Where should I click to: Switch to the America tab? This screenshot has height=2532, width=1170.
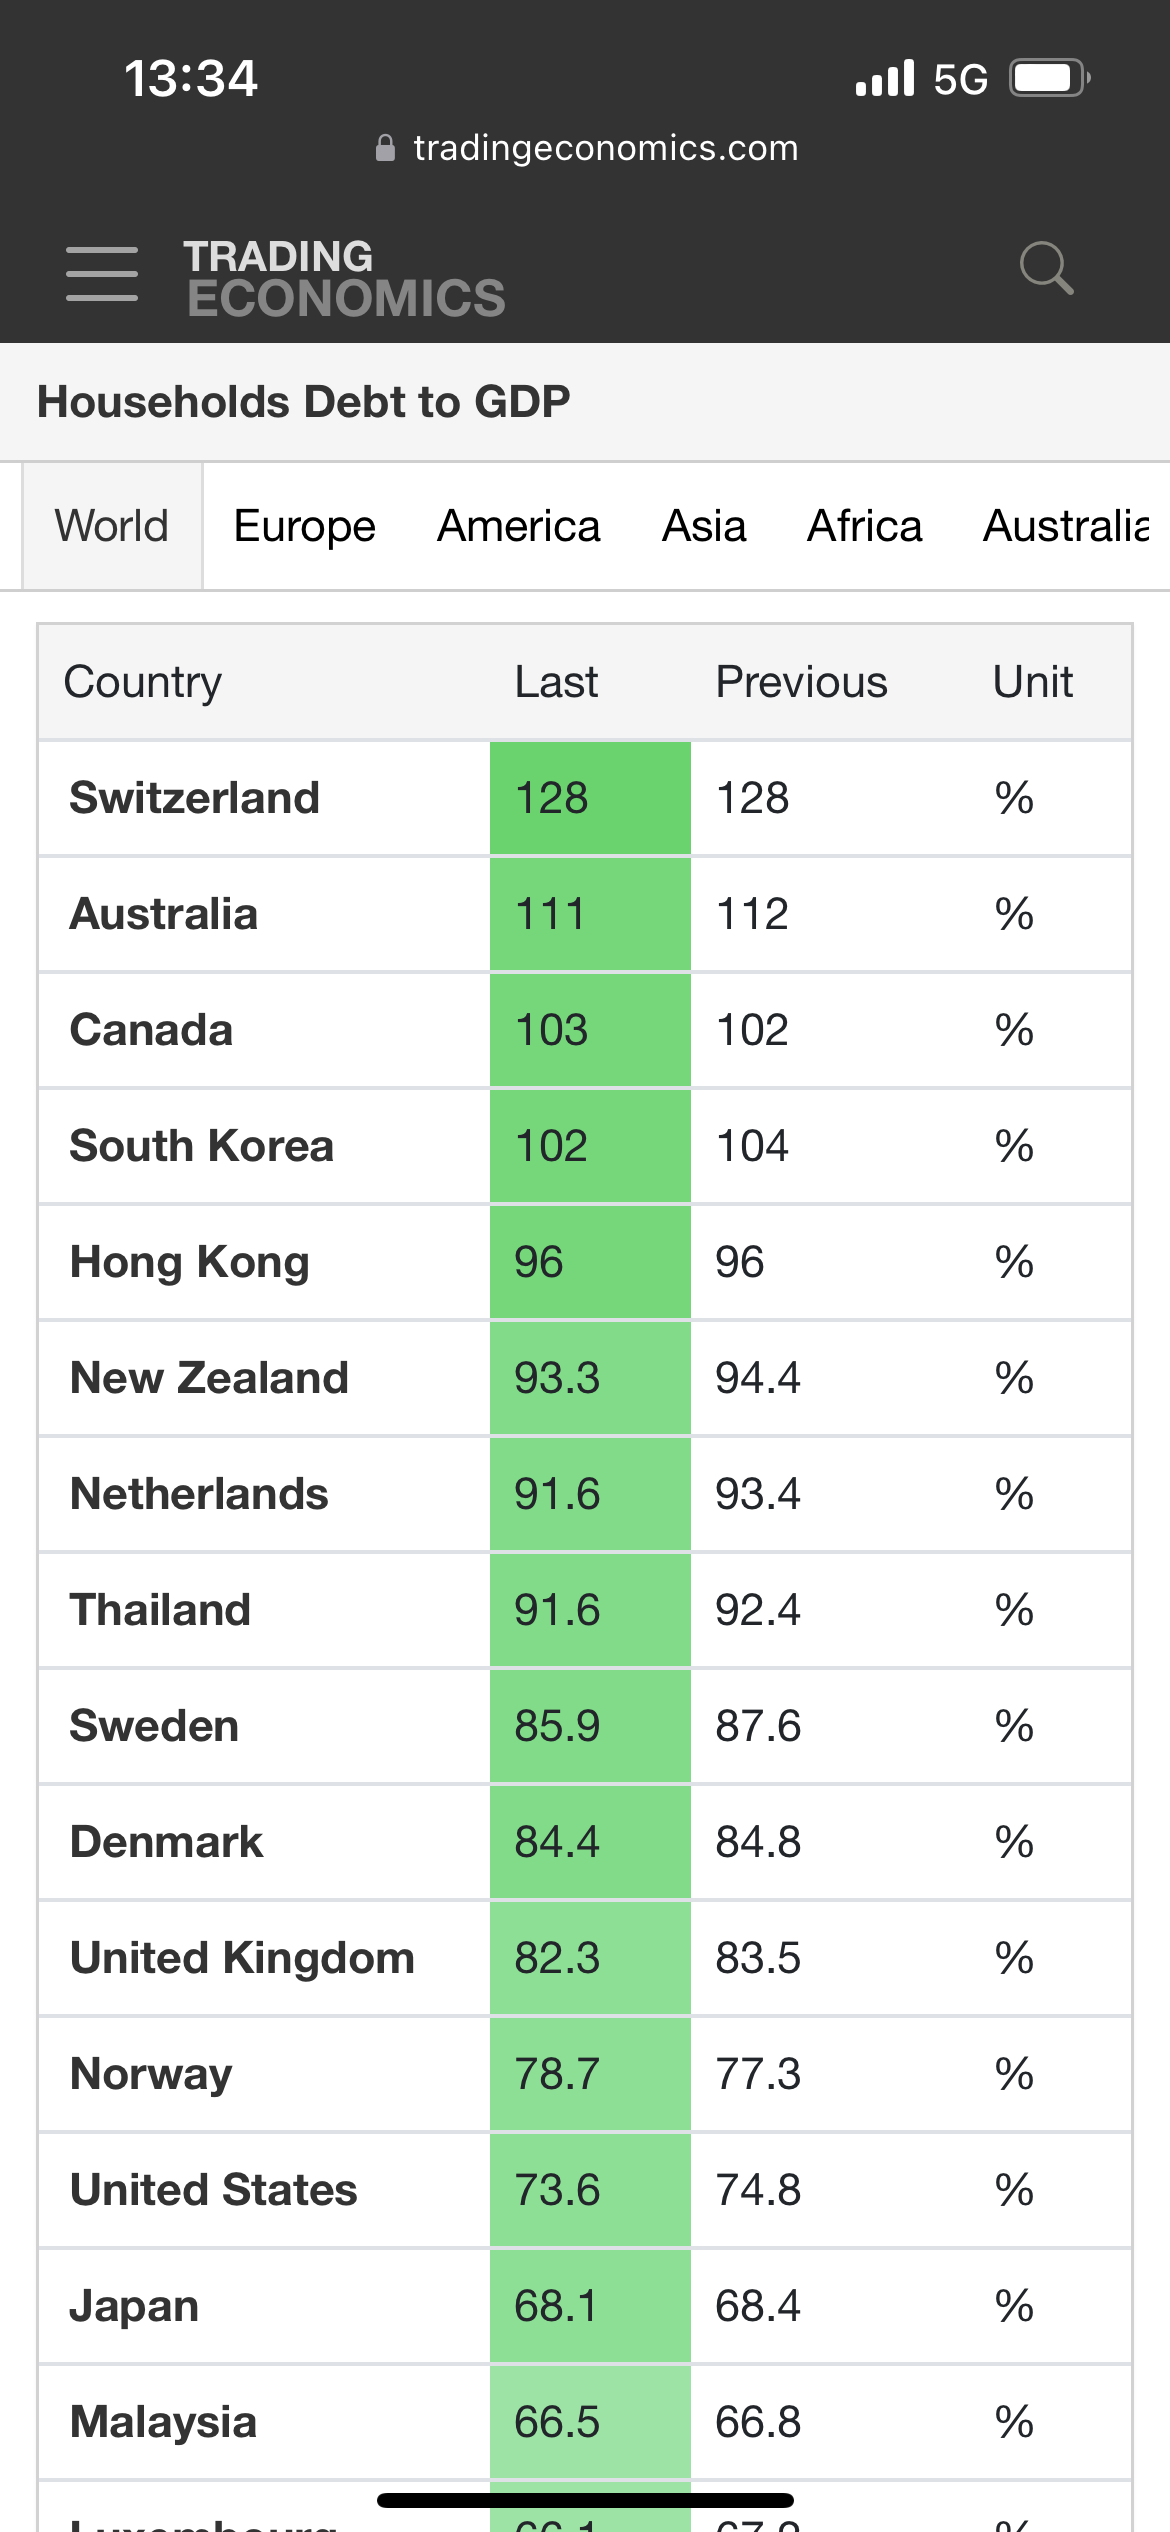coord(519,526)
